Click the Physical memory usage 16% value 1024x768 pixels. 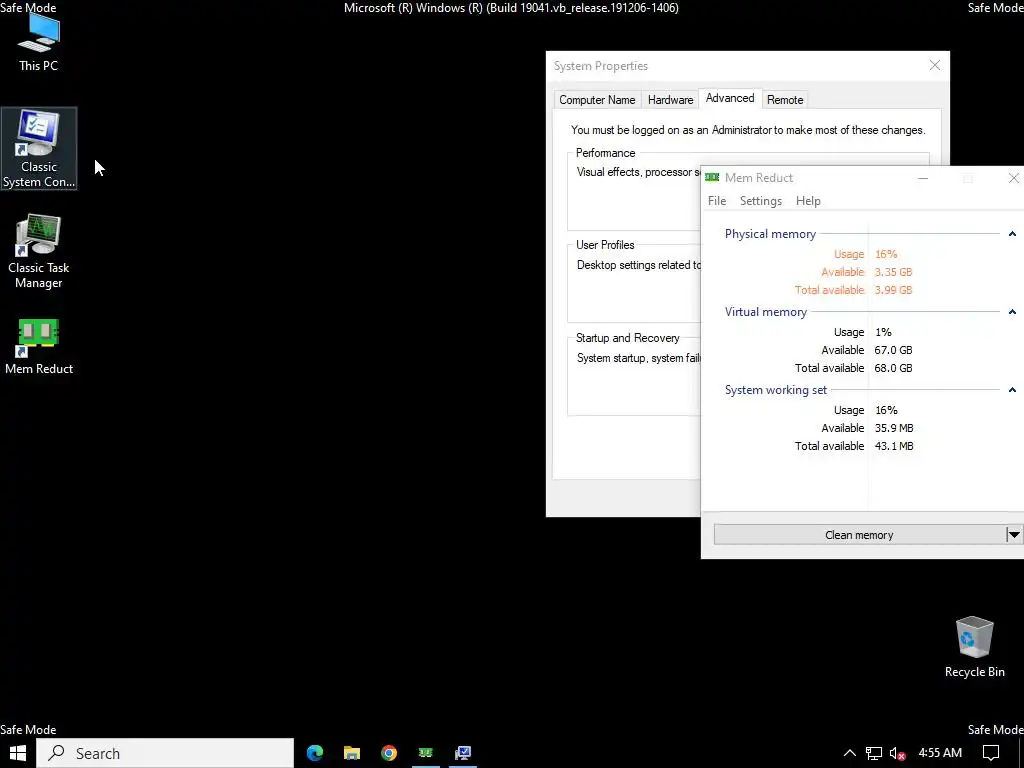pyautogui.click(x=886, y=254)
